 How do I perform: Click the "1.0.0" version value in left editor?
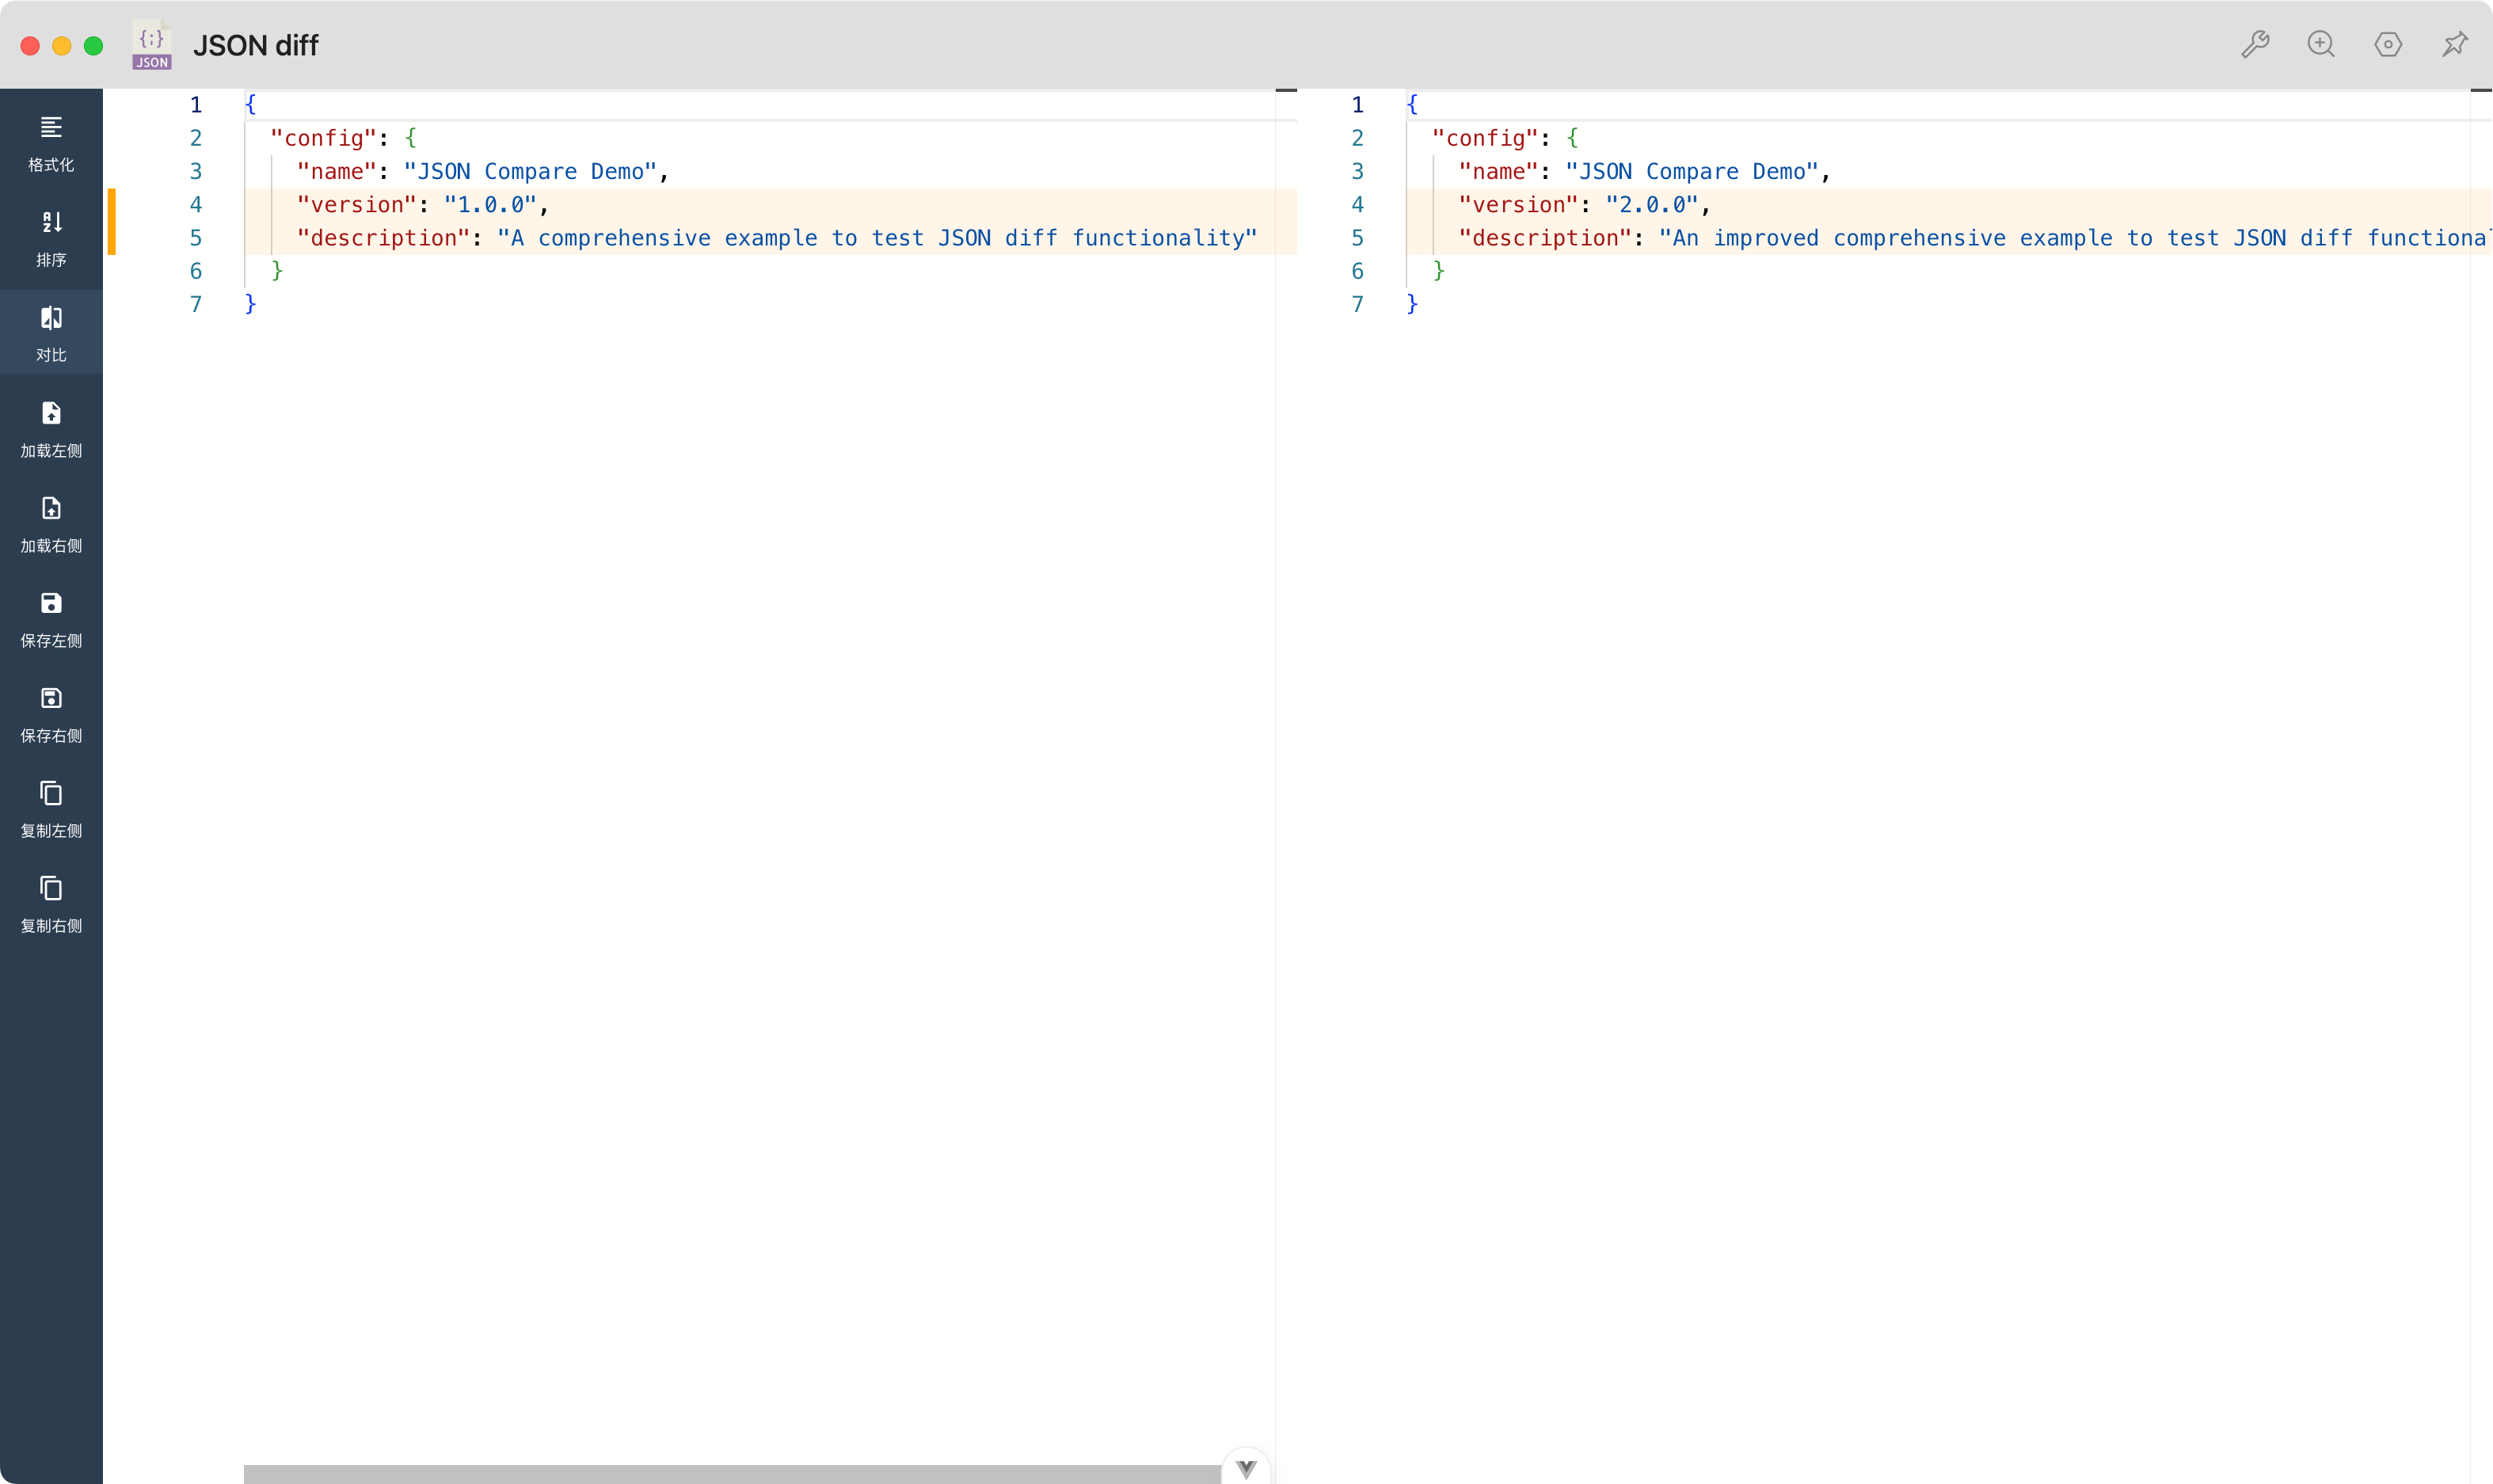(x=490, y=205)
